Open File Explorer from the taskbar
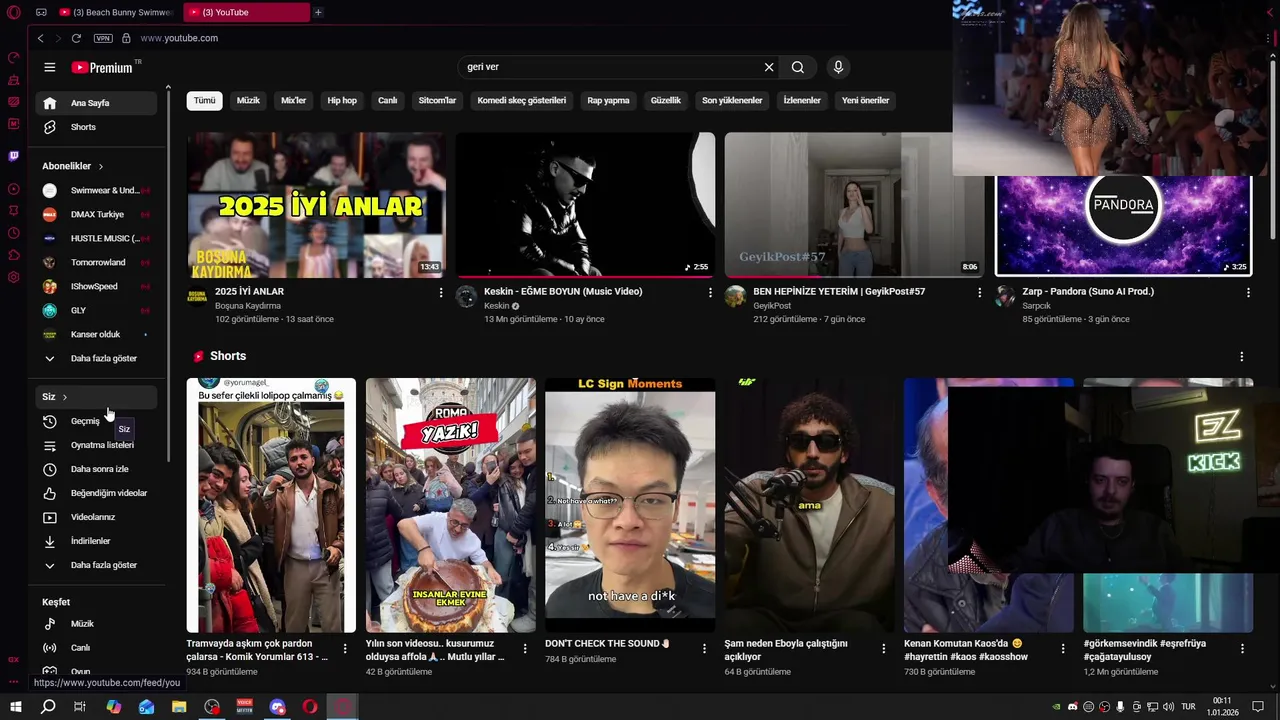The width and height of the screenshot is (1280, 720). pos(179,707)
